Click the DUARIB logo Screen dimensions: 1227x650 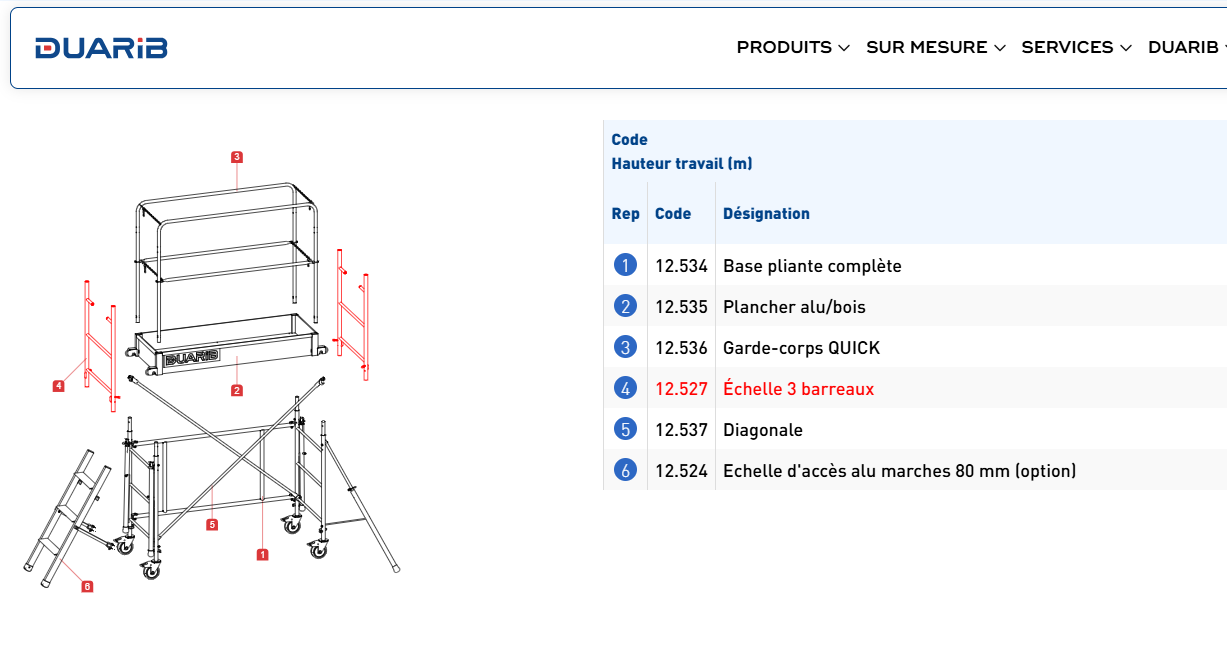[101, 48]
